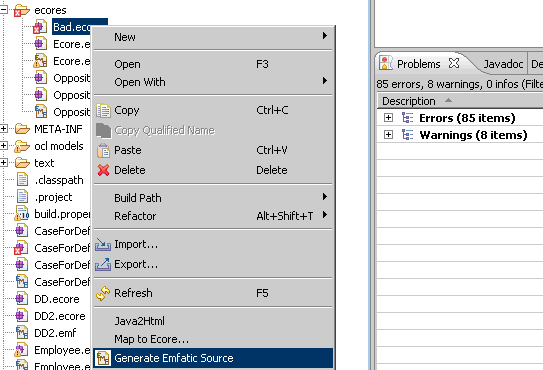Select the DD2.ecore file
The width and height of the screenshot is (543, 370).
(x=60, y=316)
